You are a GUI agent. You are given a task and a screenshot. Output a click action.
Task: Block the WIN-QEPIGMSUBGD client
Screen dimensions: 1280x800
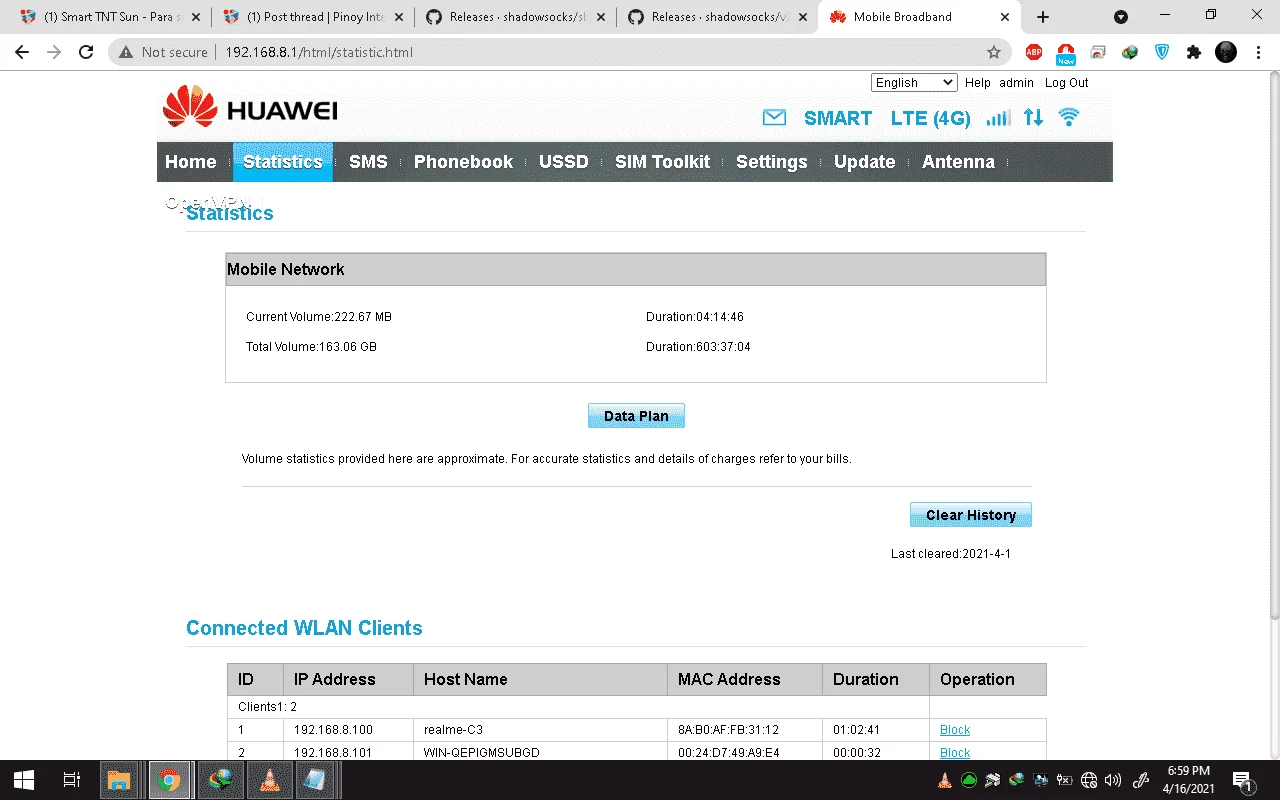(955, 753)
